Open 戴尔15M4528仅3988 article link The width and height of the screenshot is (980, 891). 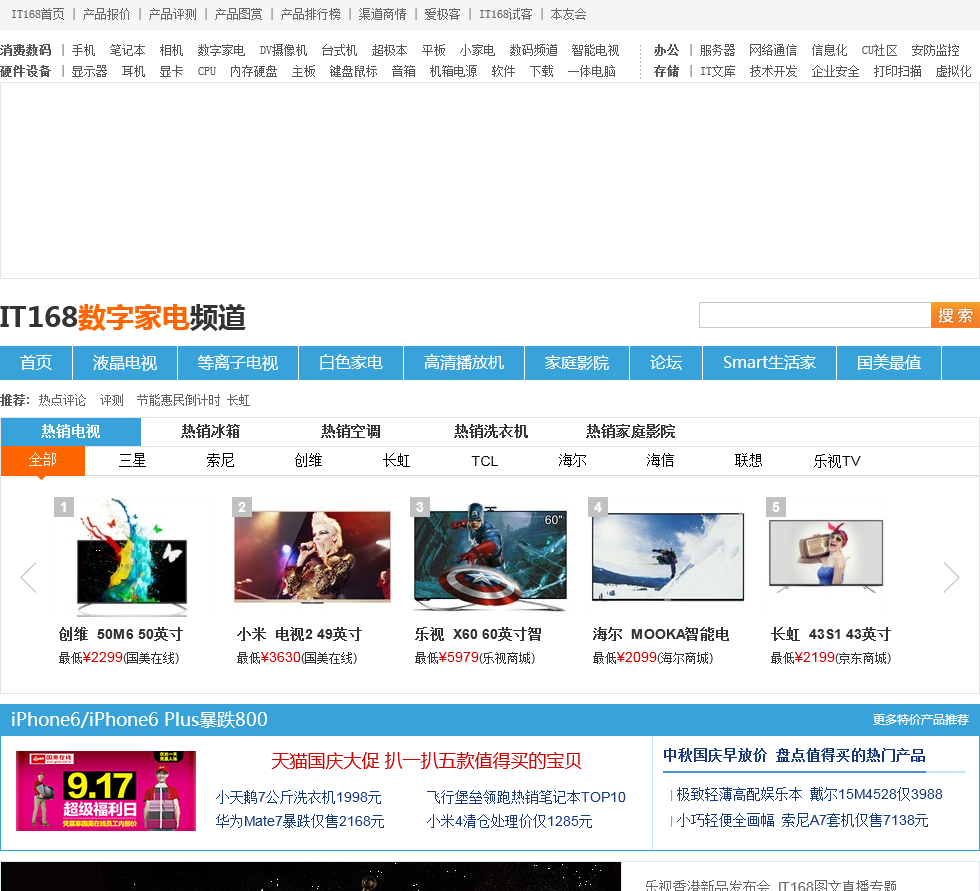(809, 794)
